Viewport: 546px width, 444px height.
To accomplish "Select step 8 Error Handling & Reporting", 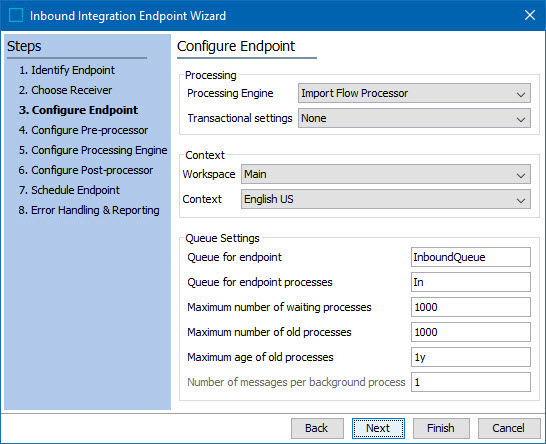I will 89,210.
